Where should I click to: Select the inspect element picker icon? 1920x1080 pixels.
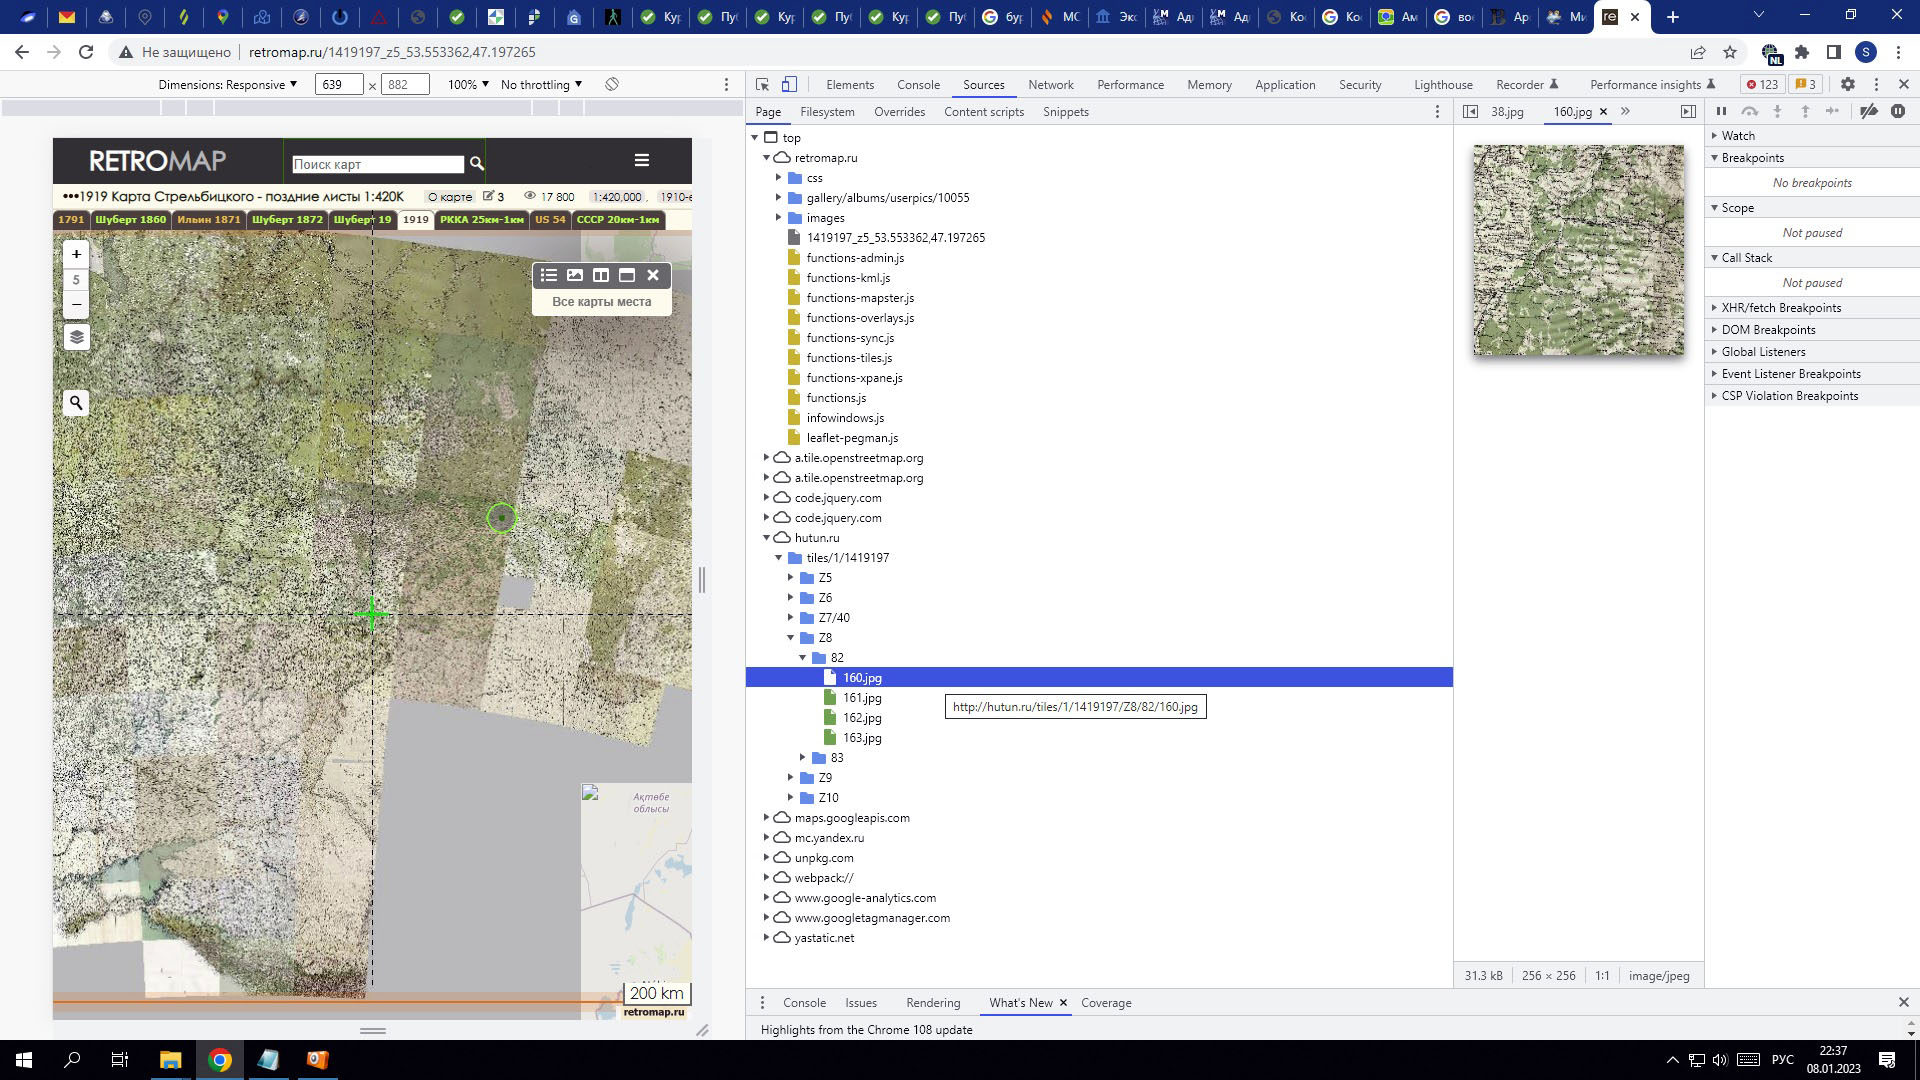[763, 85]
